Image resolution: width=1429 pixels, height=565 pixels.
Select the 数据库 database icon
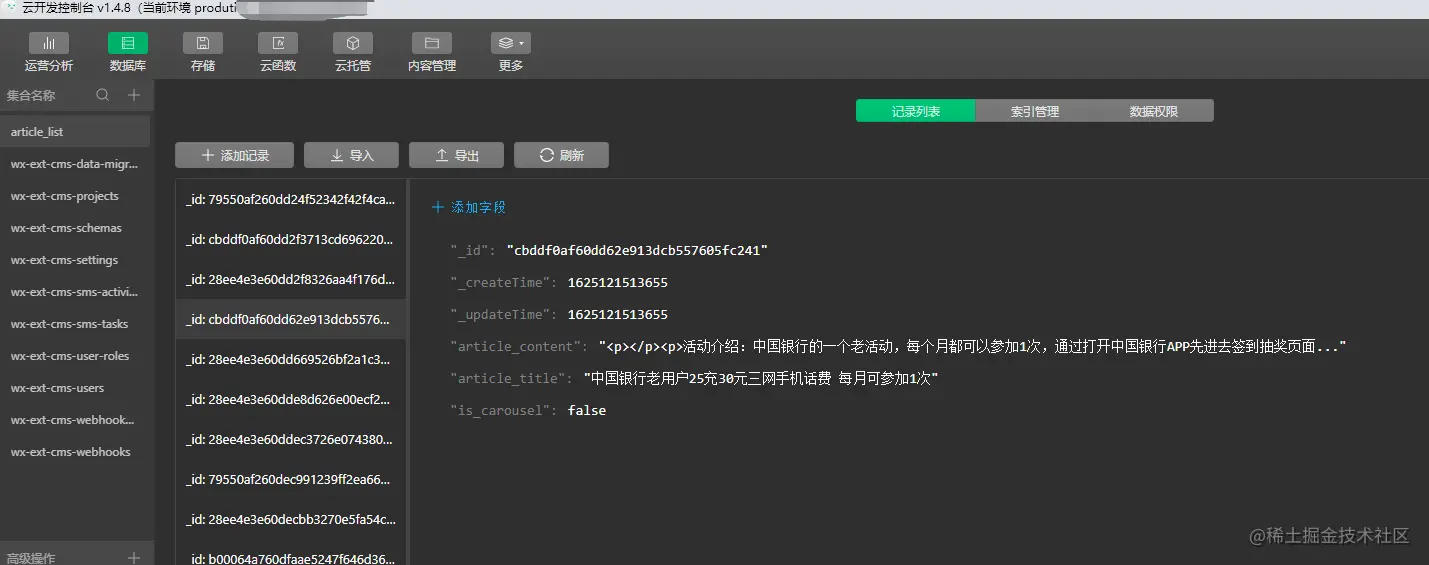tap(128, 43)
